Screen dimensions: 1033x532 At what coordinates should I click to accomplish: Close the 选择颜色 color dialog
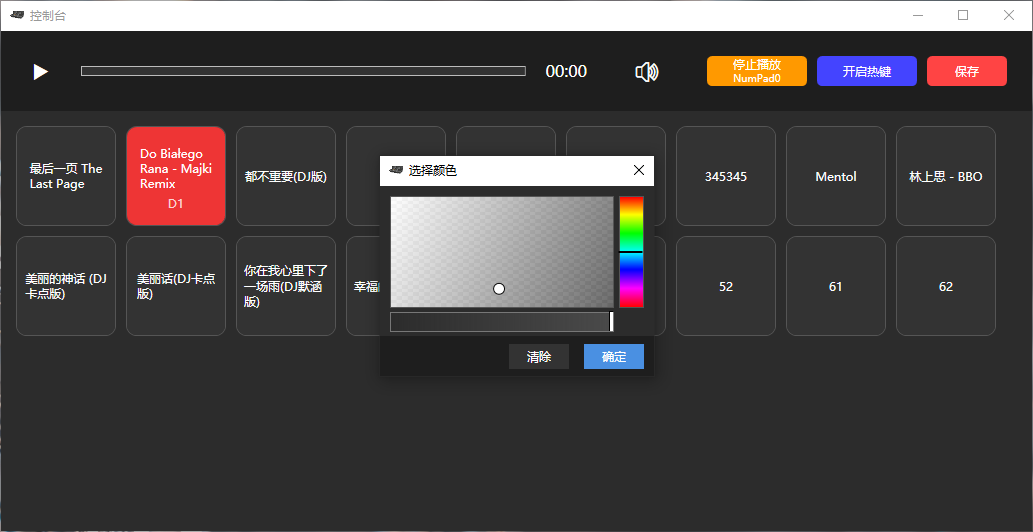click(638, 171)
